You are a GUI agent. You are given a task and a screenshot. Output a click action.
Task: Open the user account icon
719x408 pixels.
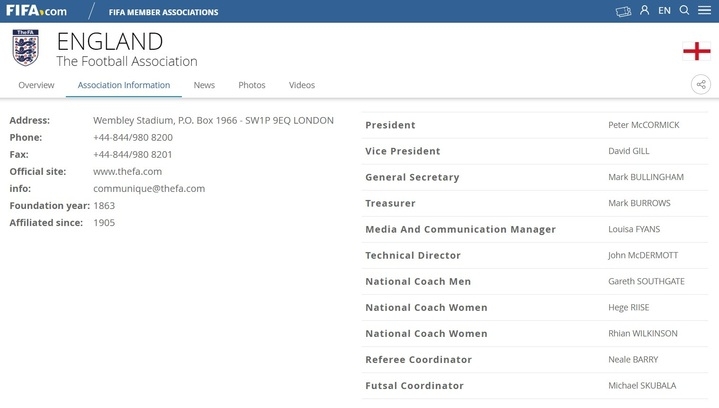(x=644, y=10)
